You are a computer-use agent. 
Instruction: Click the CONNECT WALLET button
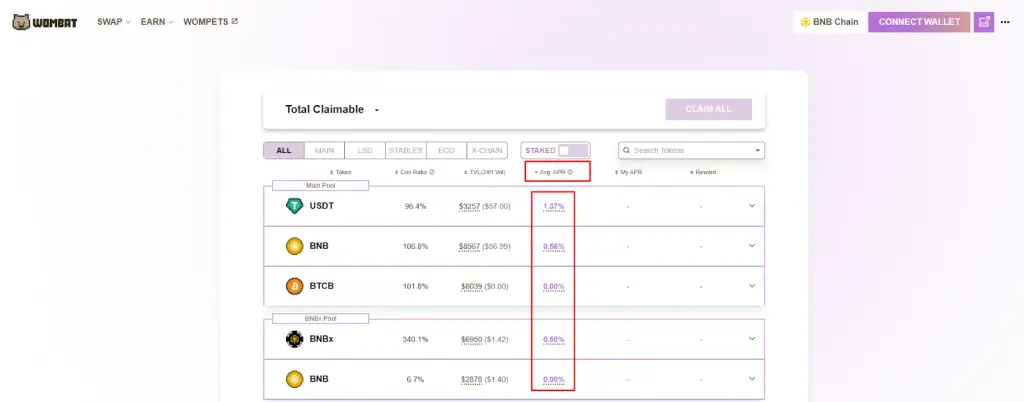point(919,22)
